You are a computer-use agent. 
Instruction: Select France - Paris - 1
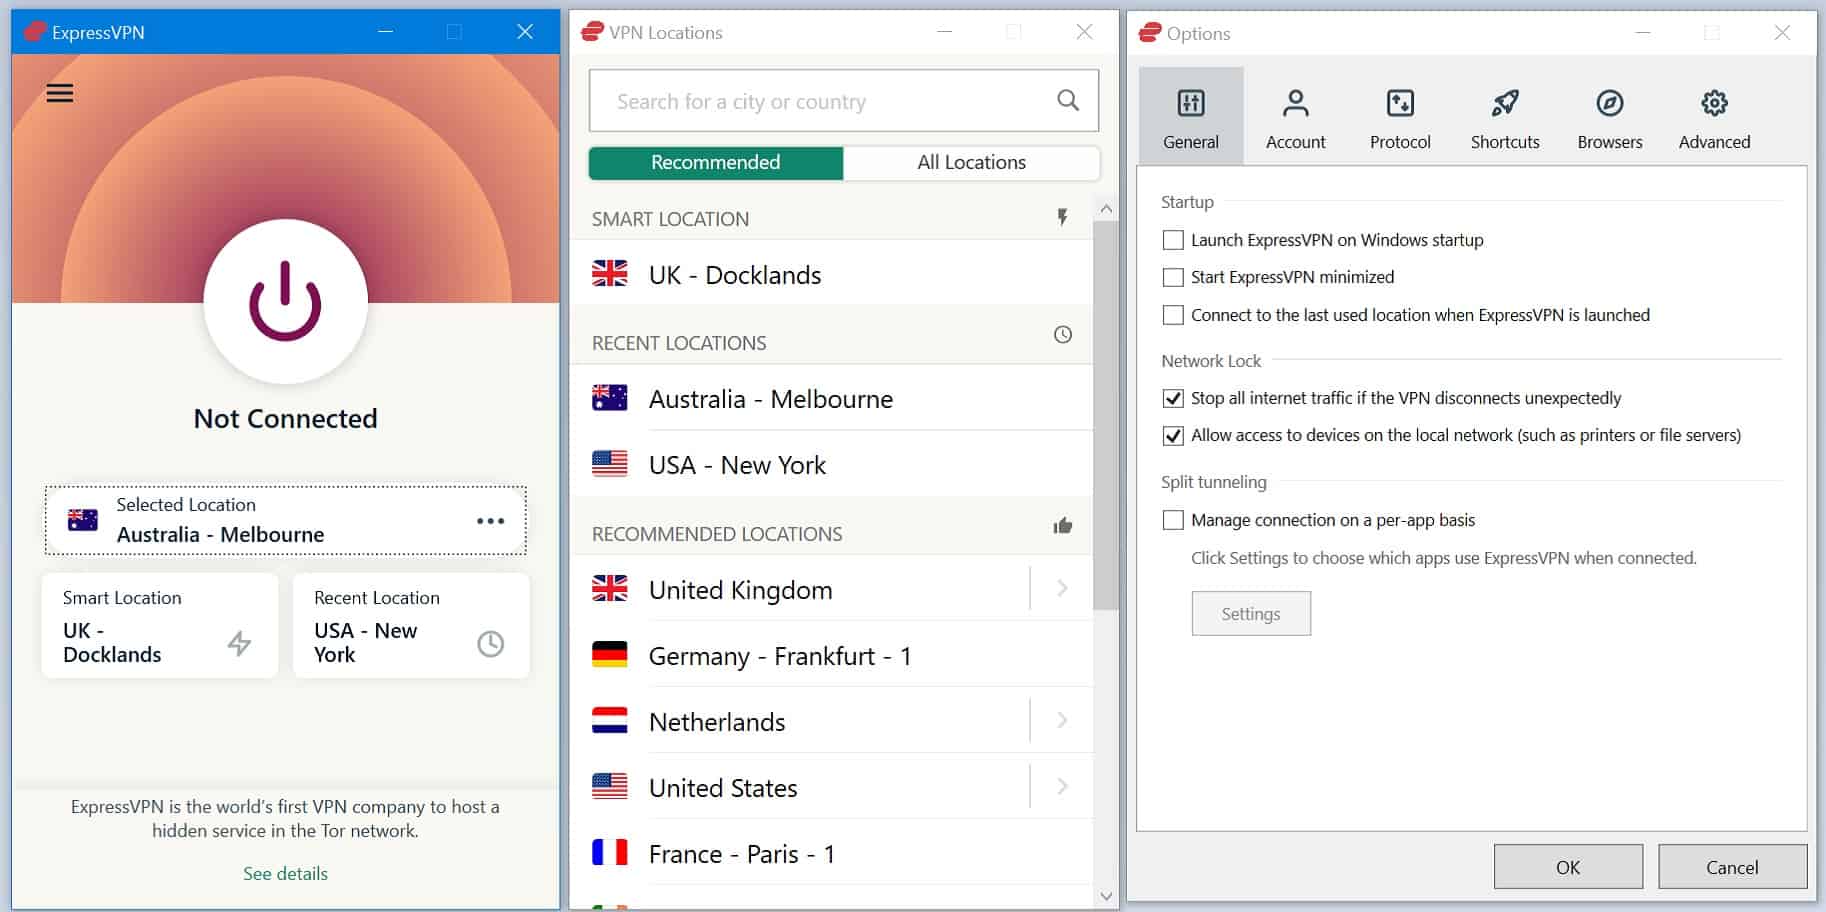click(x=831, y=853)
